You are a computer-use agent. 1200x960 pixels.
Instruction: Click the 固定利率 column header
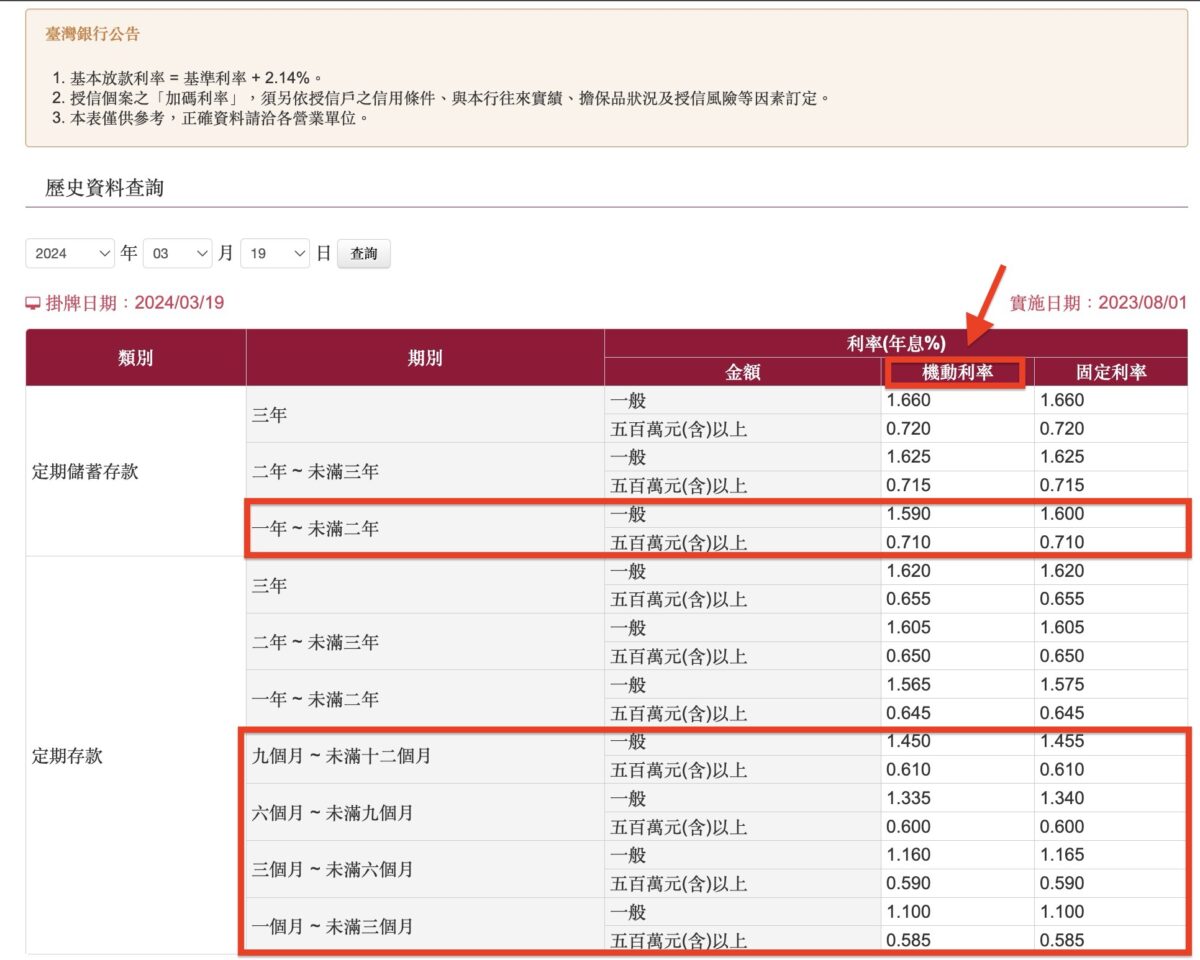(1111, 372)
